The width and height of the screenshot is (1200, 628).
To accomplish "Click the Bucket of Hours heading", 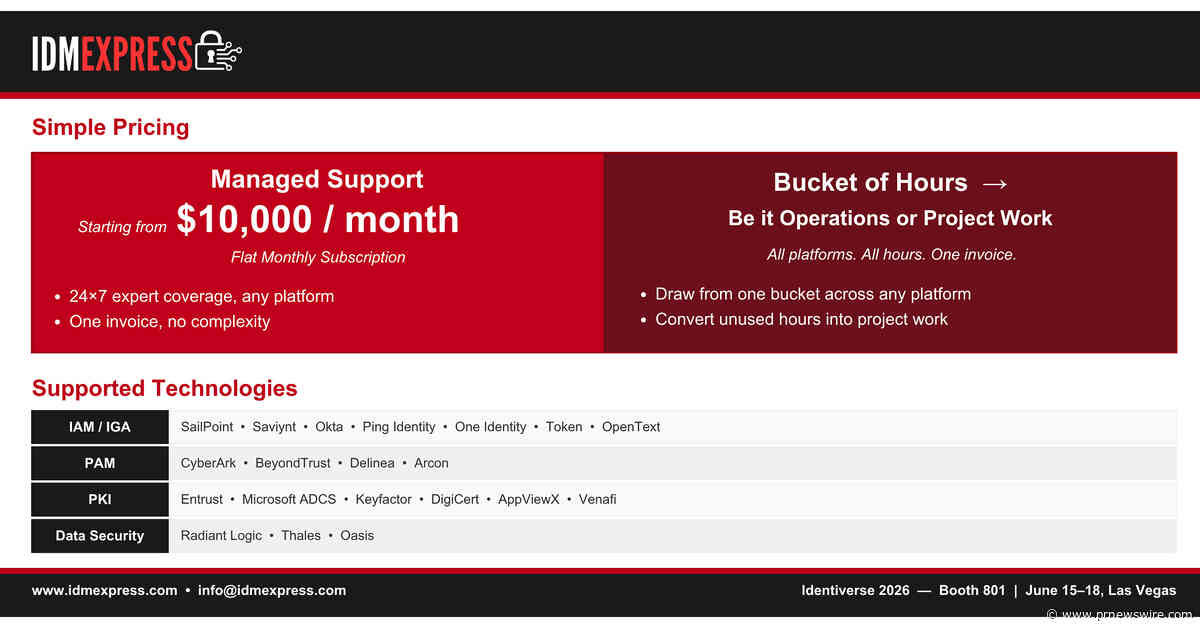I will [x=870, y=183].
